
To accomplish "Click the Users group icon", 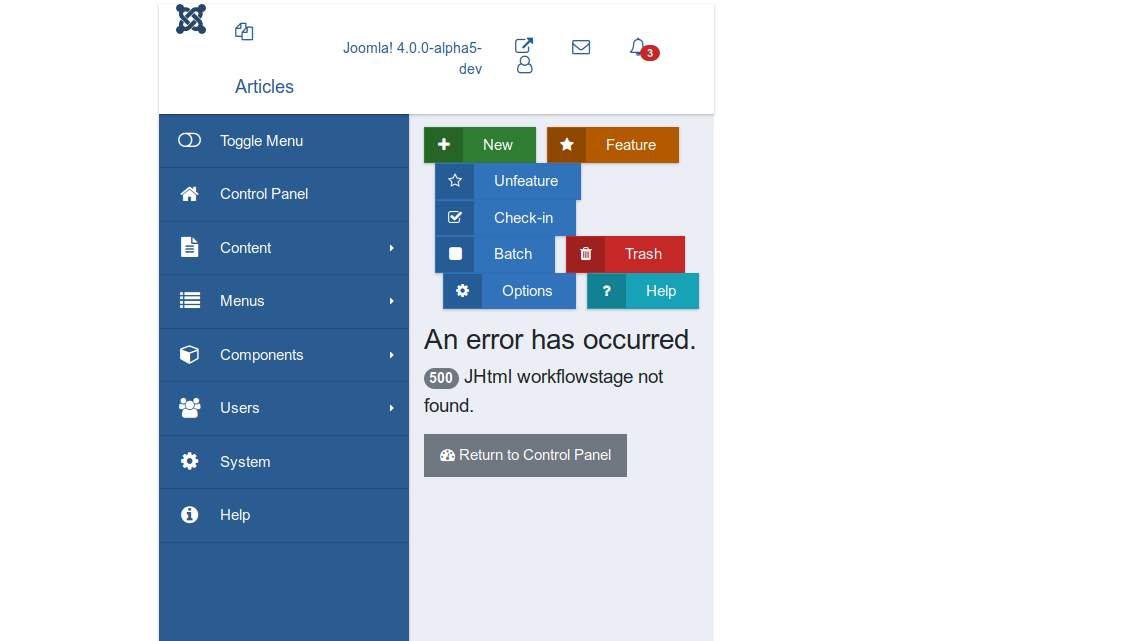I will pyautogui.click(x=190, y=408).
